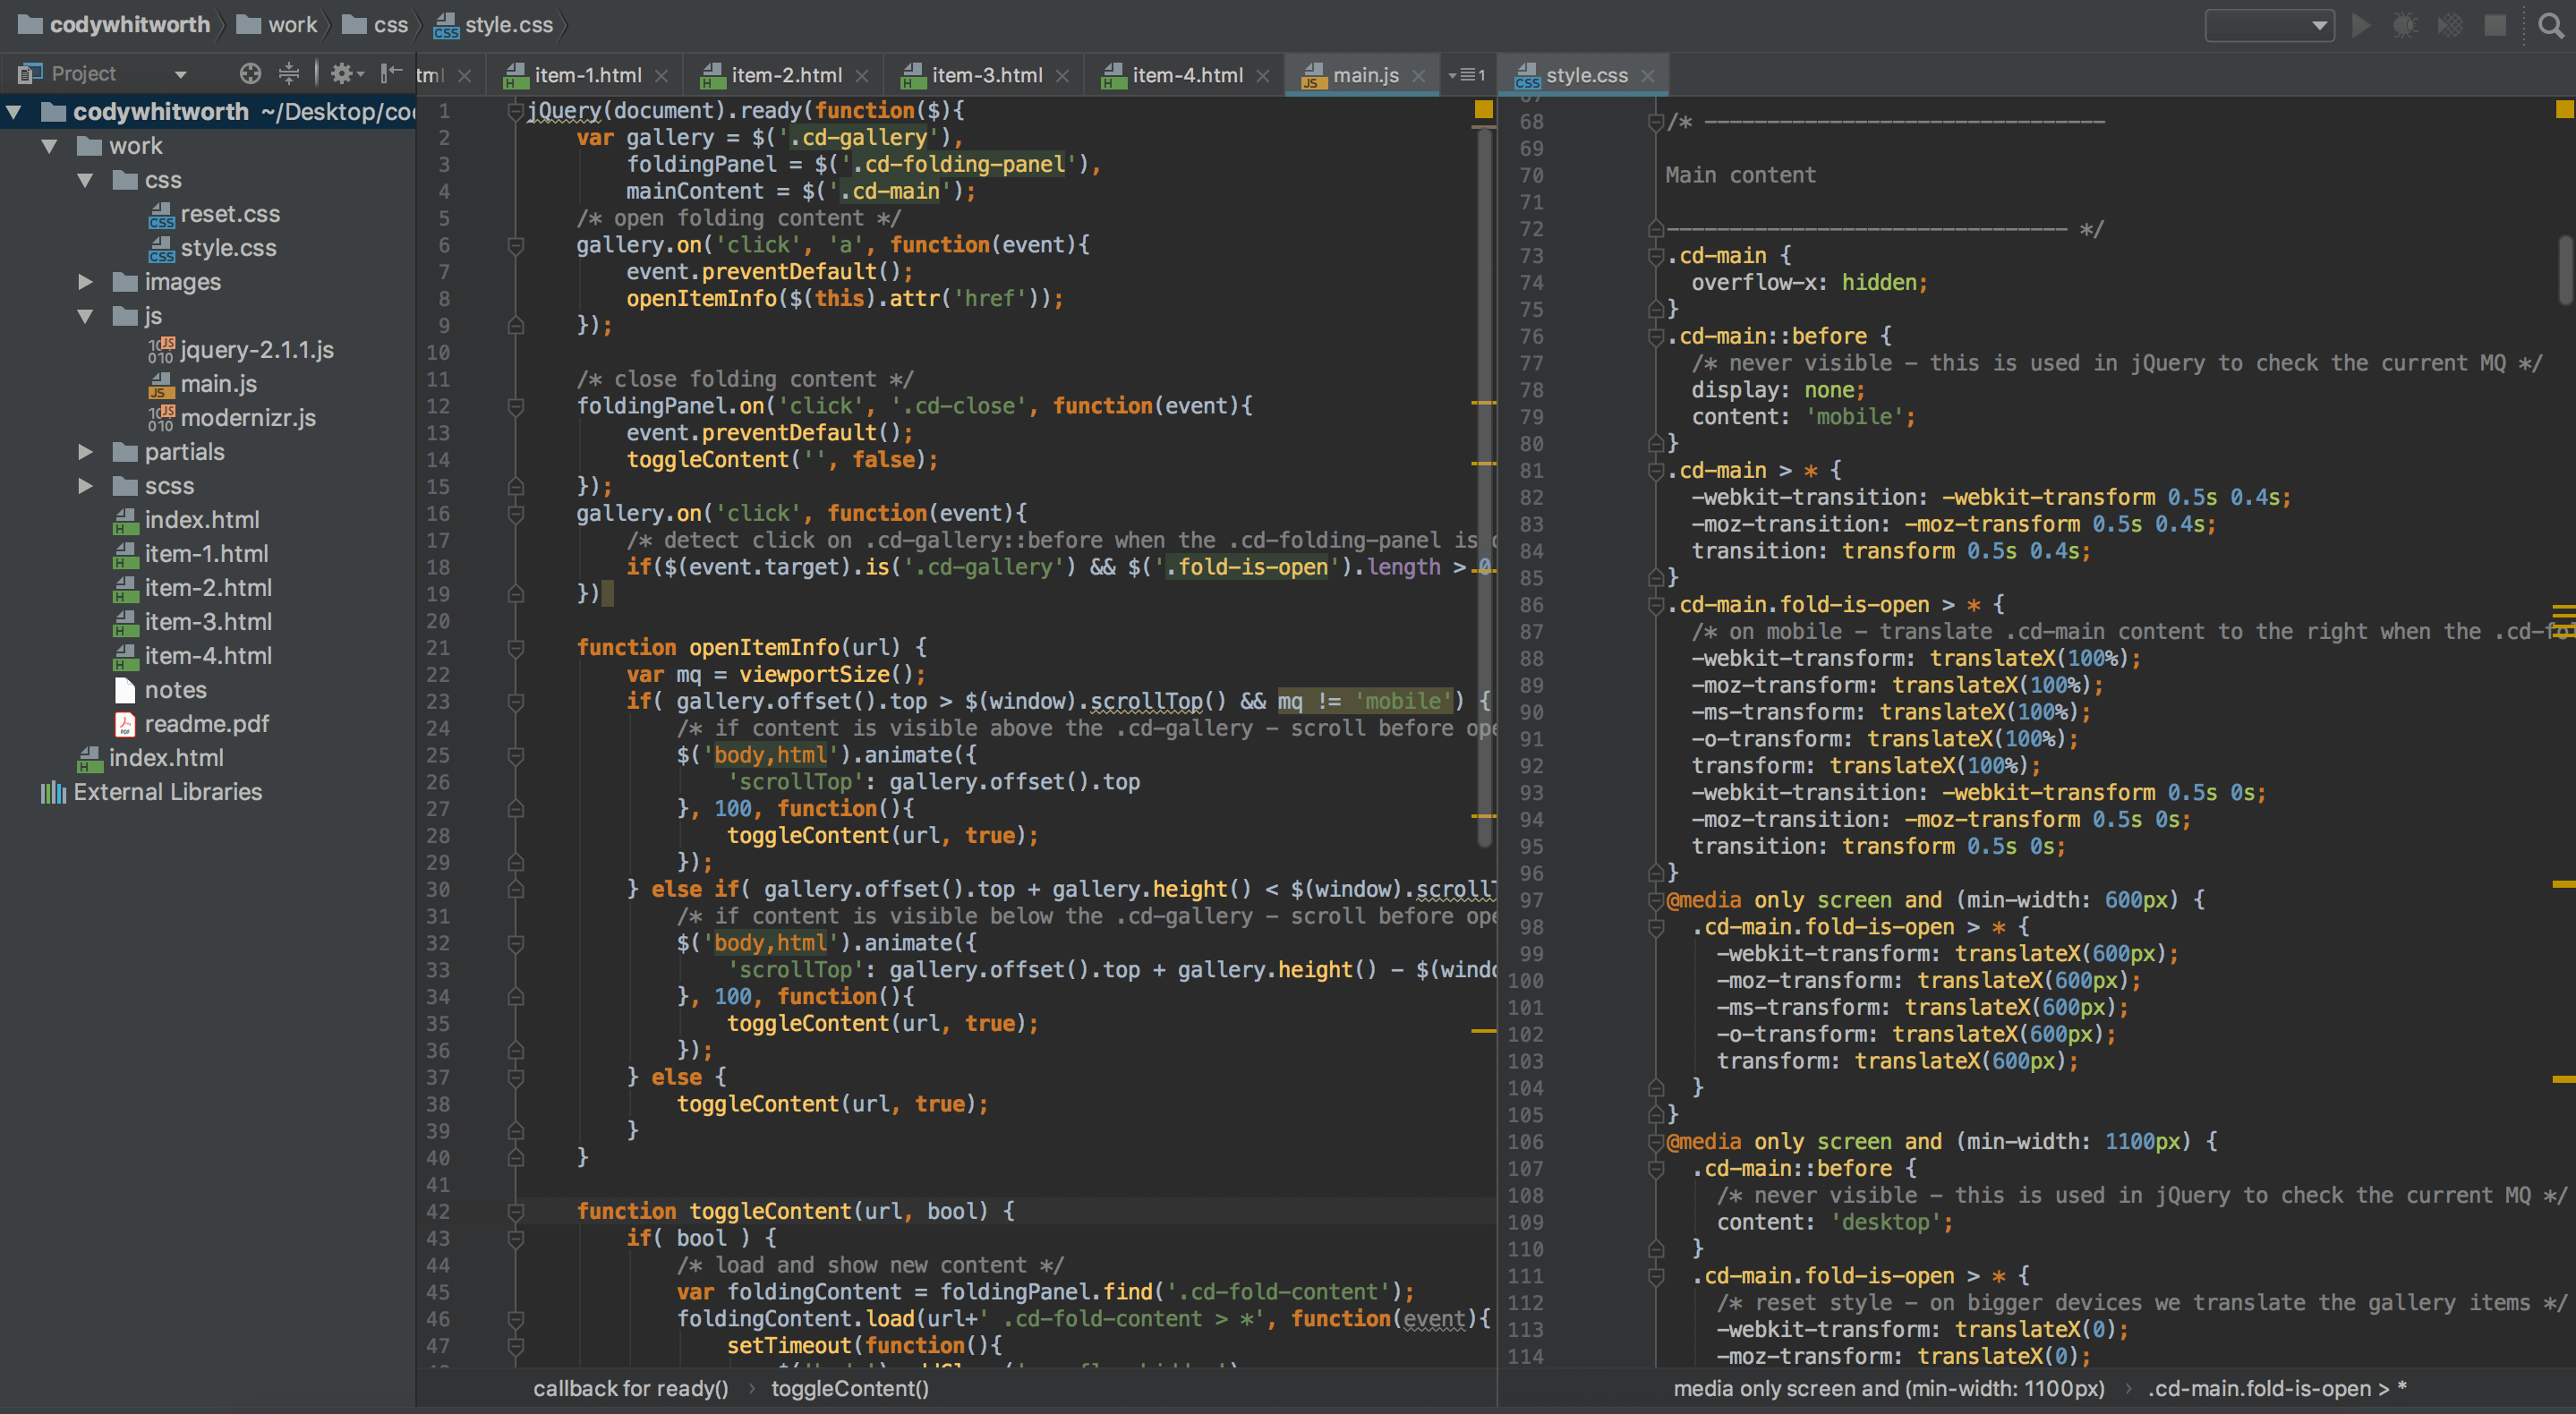This screenshot has height=1414, width=2576.
Task: Open modernizr.js in project tree
Action: (x=232, y=418)
